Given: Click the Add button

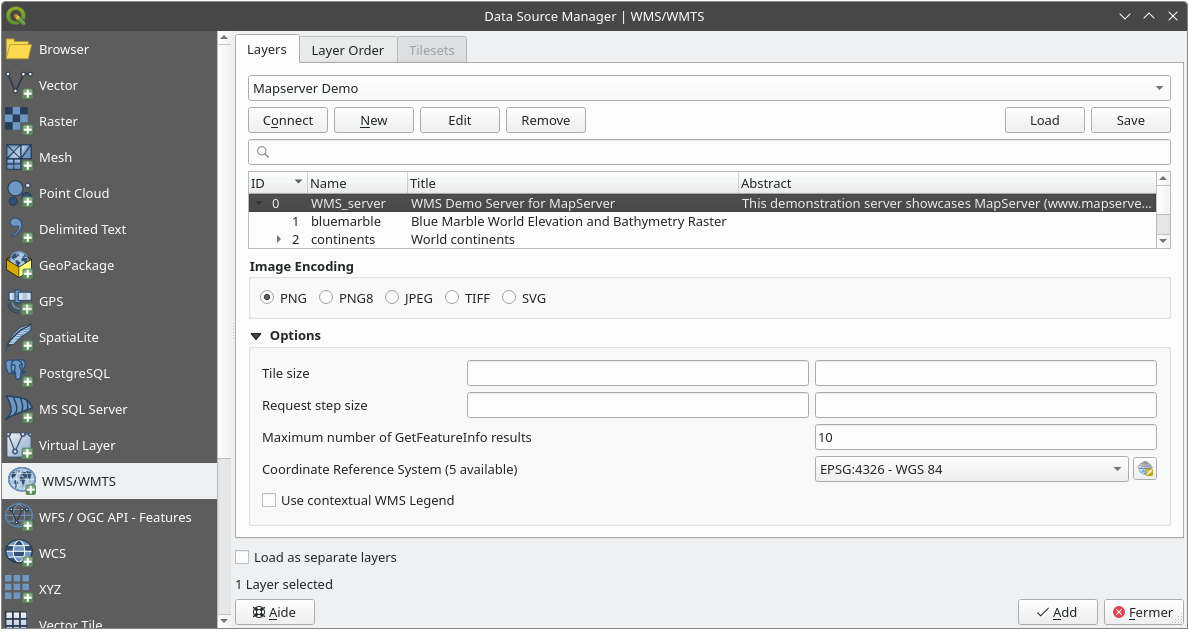Looking at the screenshot, I should [x=1057, y=612].
